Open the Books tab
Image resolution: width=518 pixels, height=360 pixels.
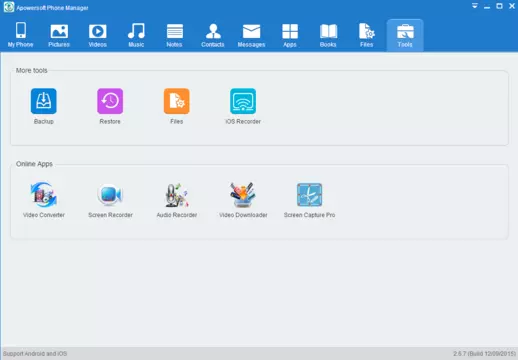coord(328,35)
